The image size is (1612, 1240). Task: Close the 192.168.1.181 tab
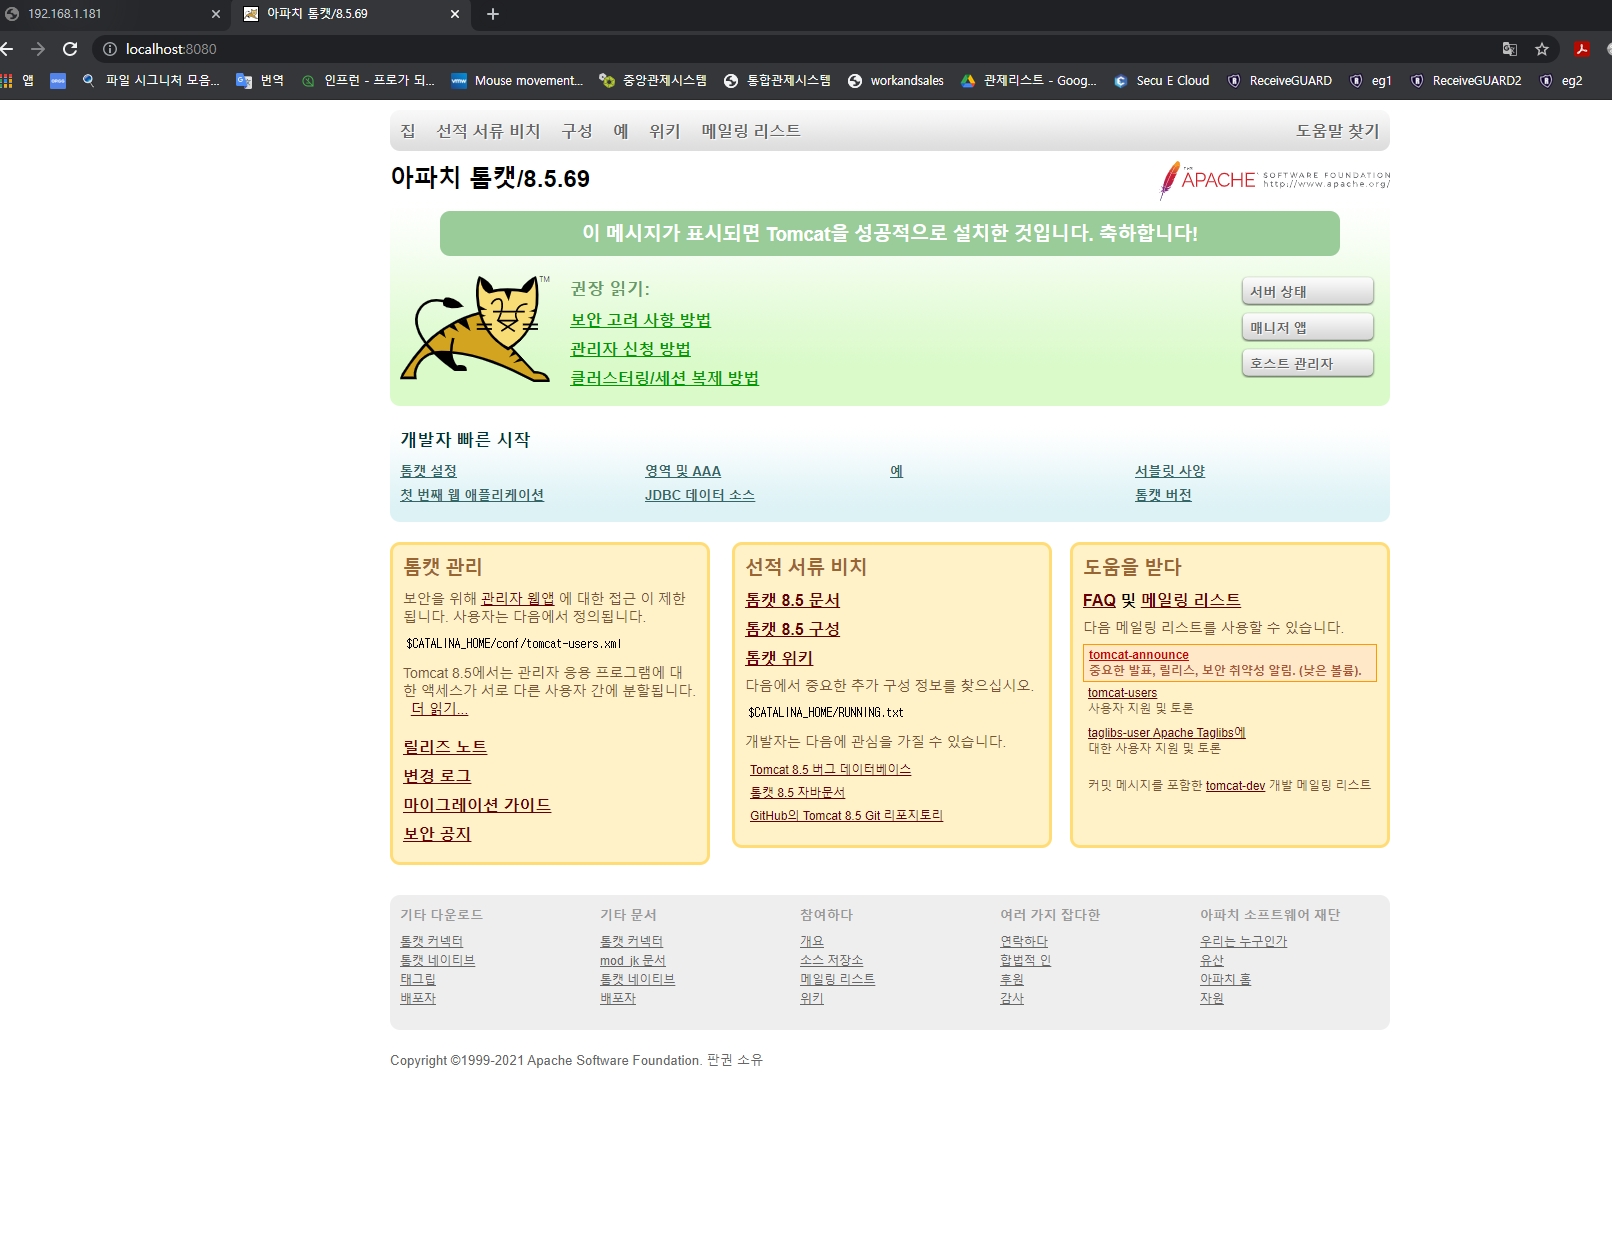point(215,14)
